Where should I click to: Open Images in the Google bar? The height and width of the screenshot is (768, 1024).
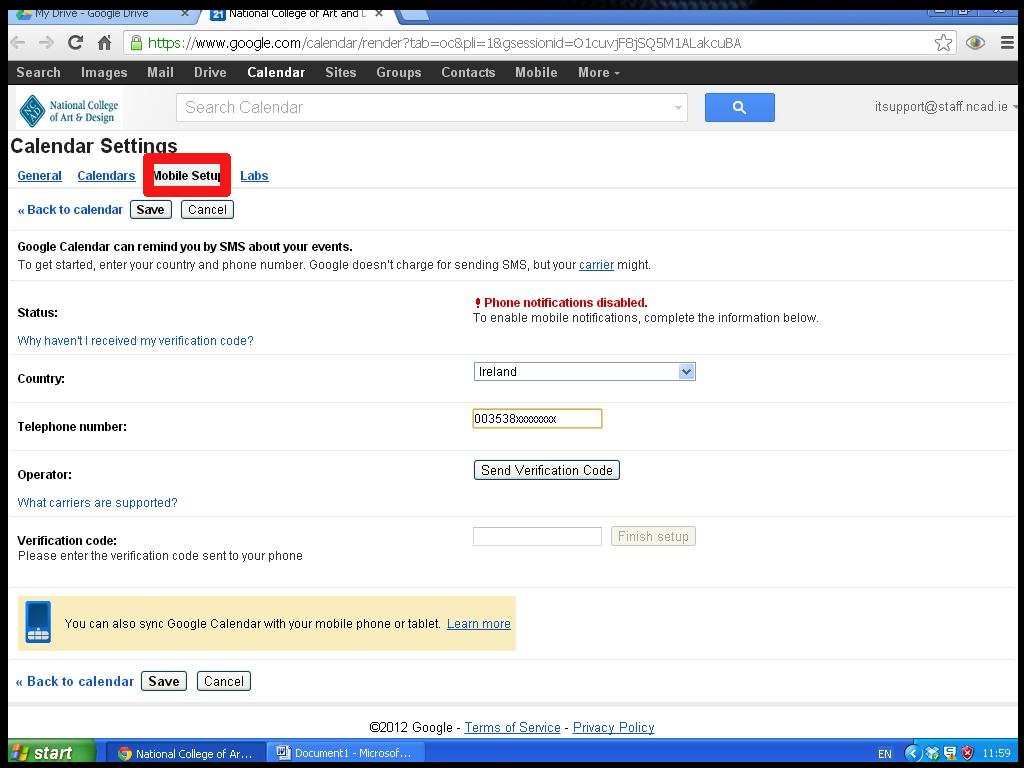(x=104, y=72)
